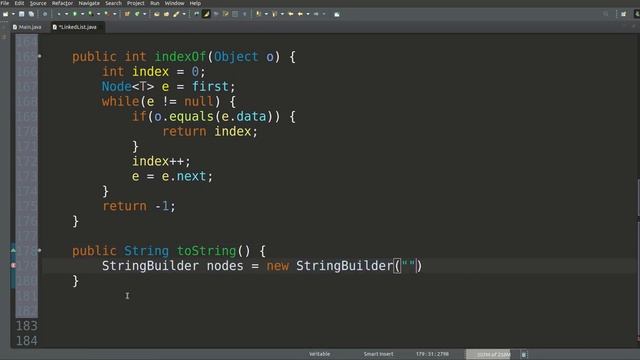Image resolution: width=640 pixels, height=360 pixels.
Task: Toggle Show Whitespace Characters button
Action: [x=225, y=14]
